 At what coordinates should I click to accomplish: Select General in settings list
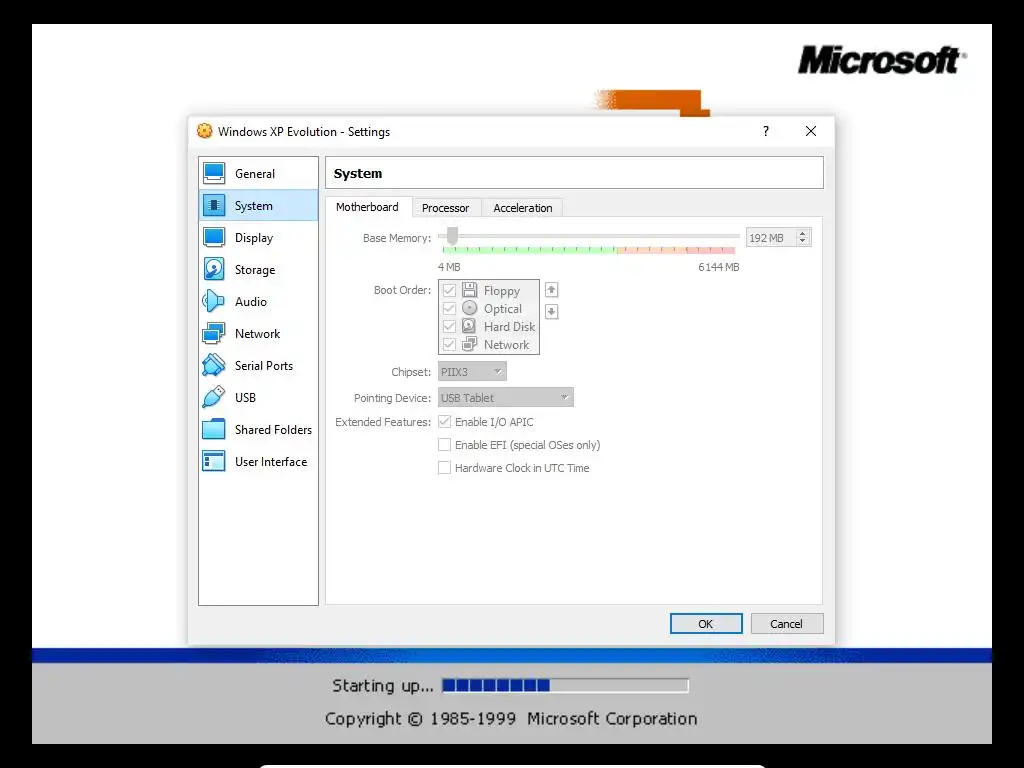(259, 174)
